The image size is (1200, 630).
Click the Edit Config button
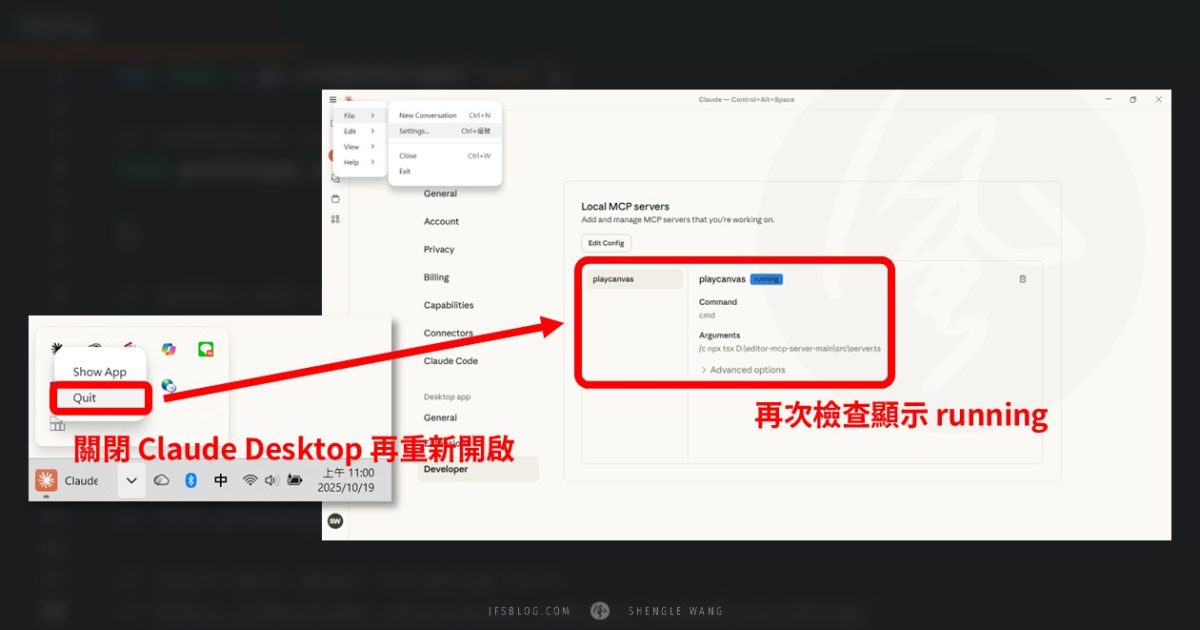point(606,242)
